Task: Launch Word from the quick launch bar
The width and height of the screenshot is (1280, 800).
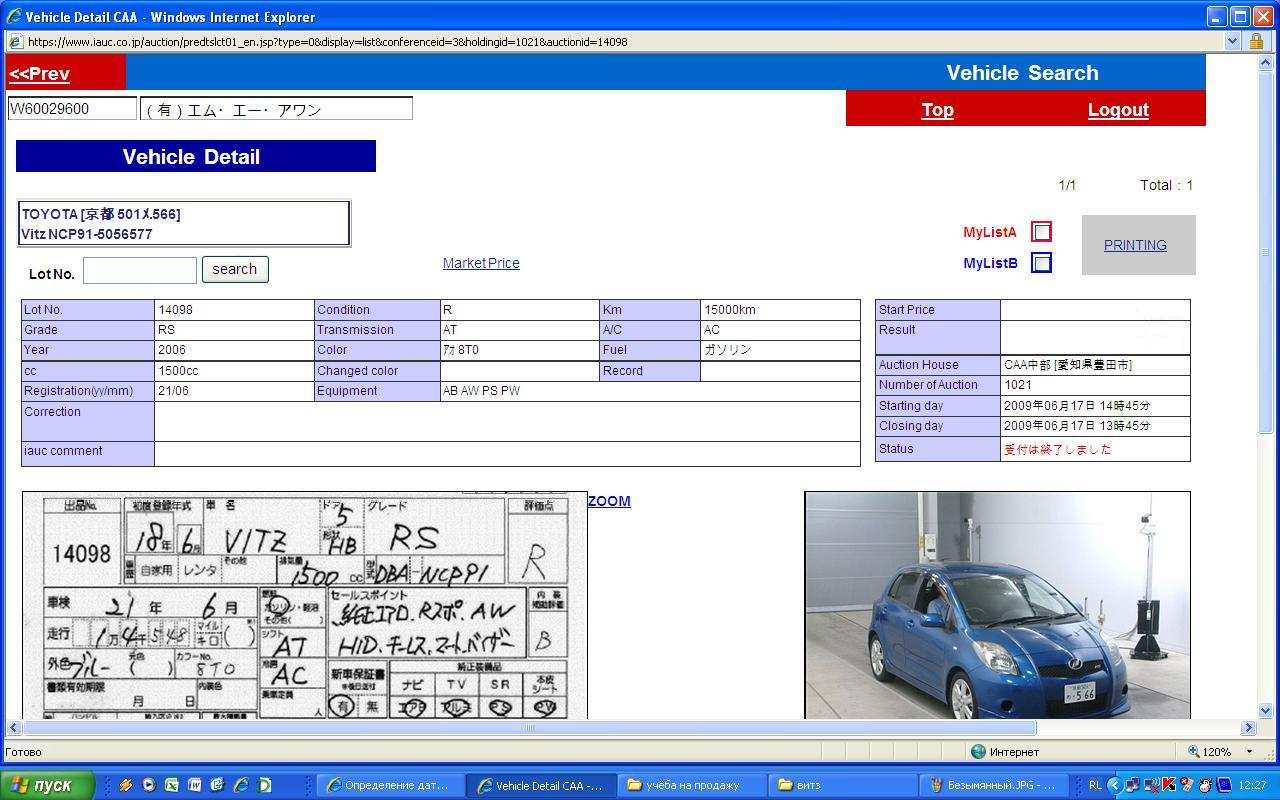Action: coord(194,785)
